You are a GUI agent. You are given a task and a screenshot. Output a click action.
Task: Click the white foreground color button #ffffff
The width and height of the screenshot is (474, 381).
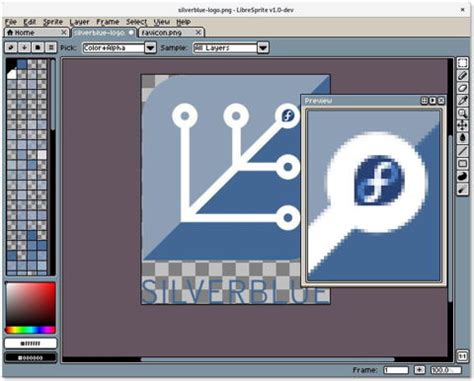31,343
